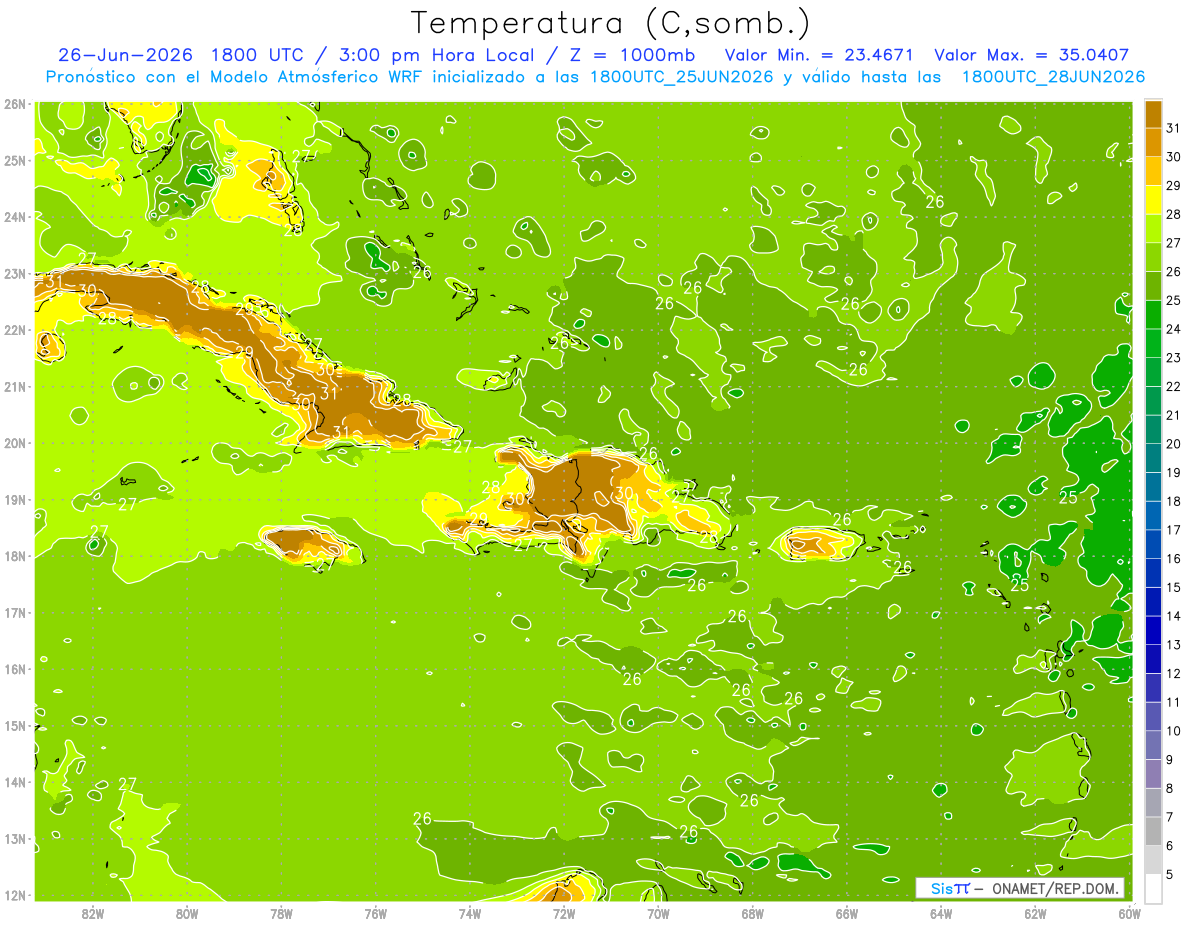The height and width of the screenshot is (927, 1200).
Task: Click the "76W" longitude axis label
Action: coord(375,912)
